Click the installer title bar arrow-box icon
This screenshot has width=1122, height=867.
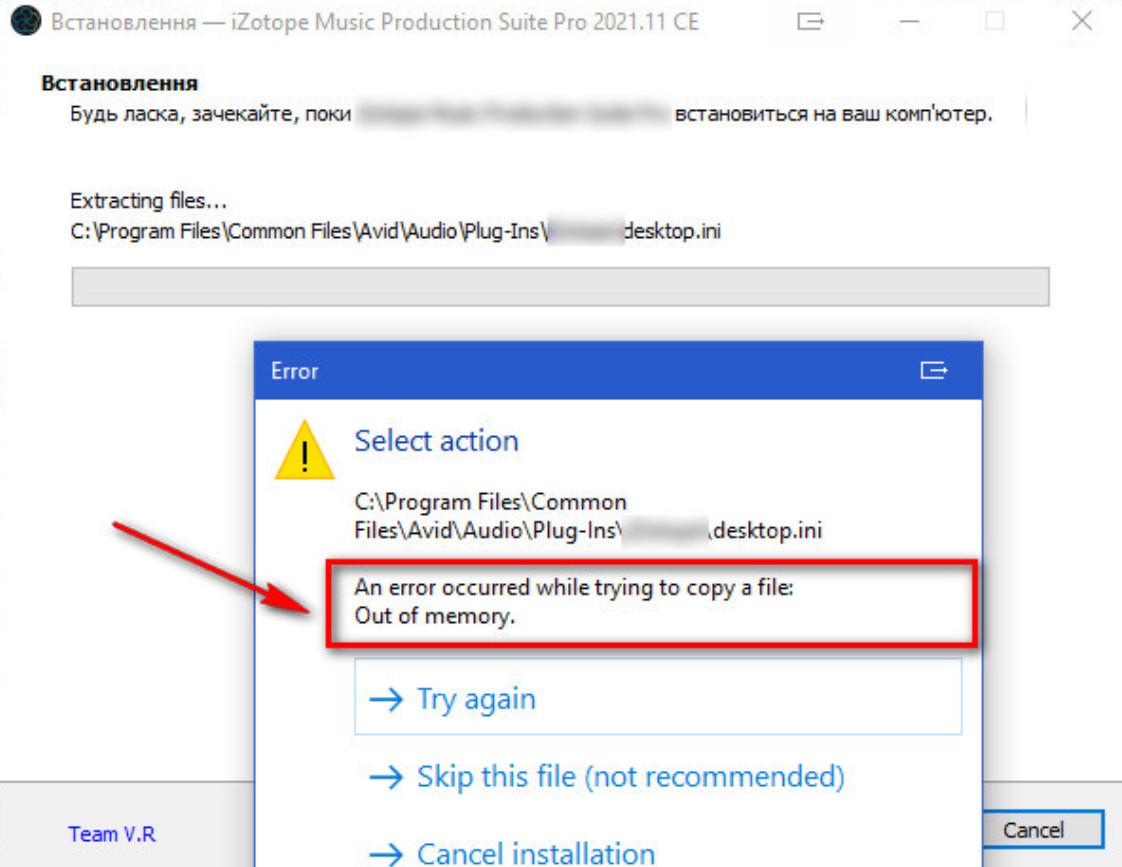pyautogui.click(x=810, y=22)
